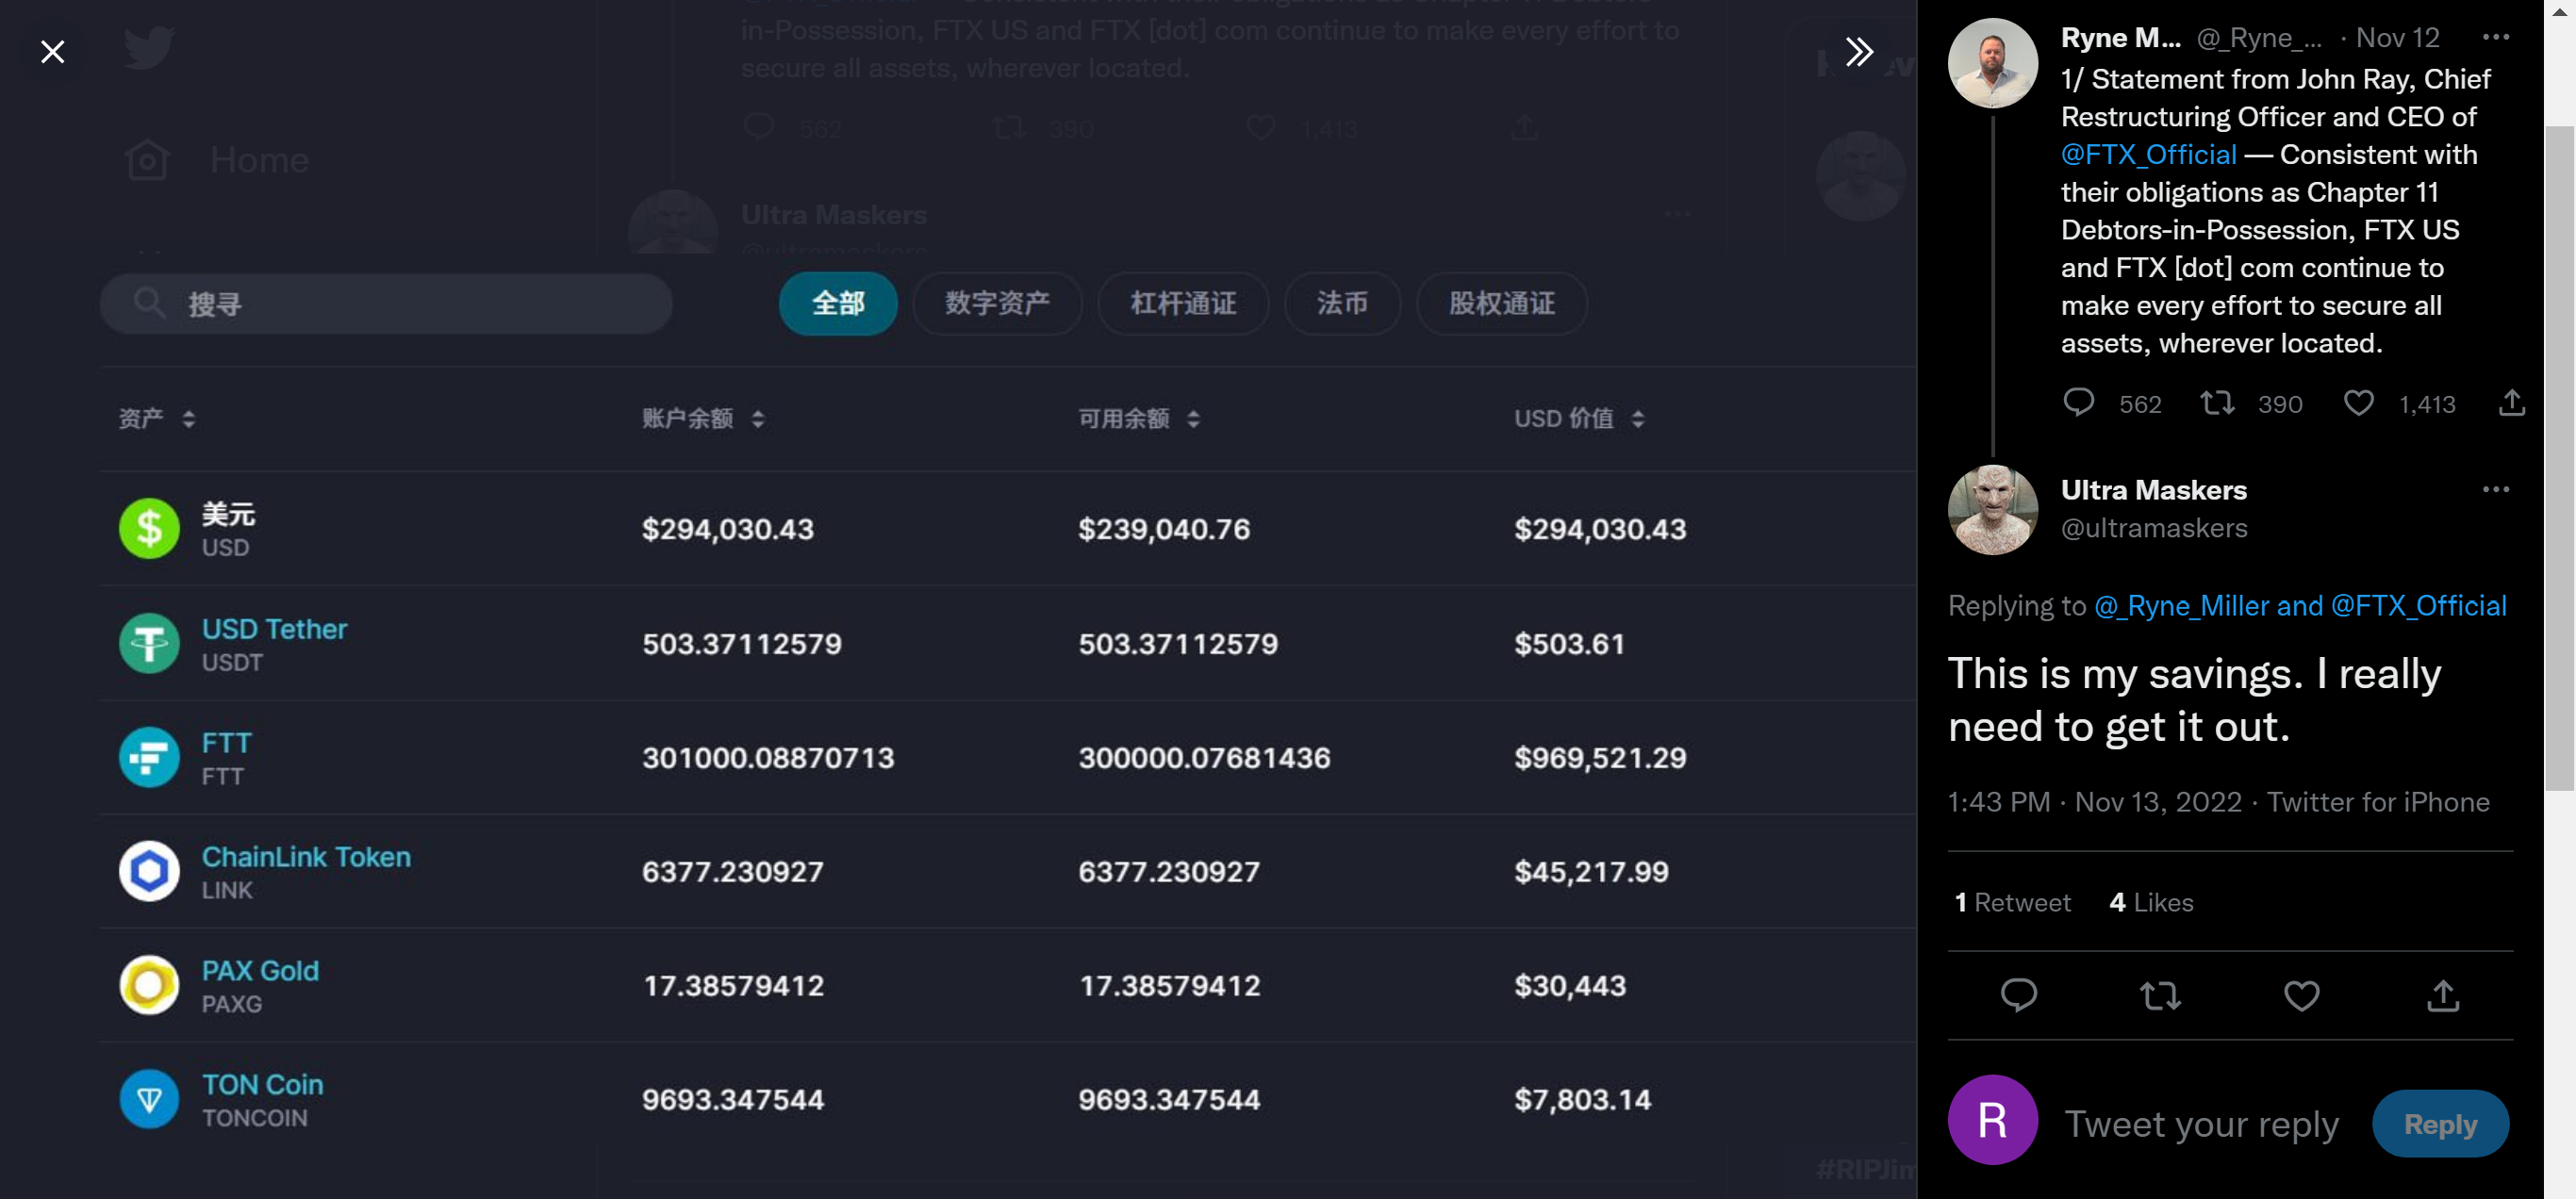Open the PAX Gold asset link

(260, 971)
